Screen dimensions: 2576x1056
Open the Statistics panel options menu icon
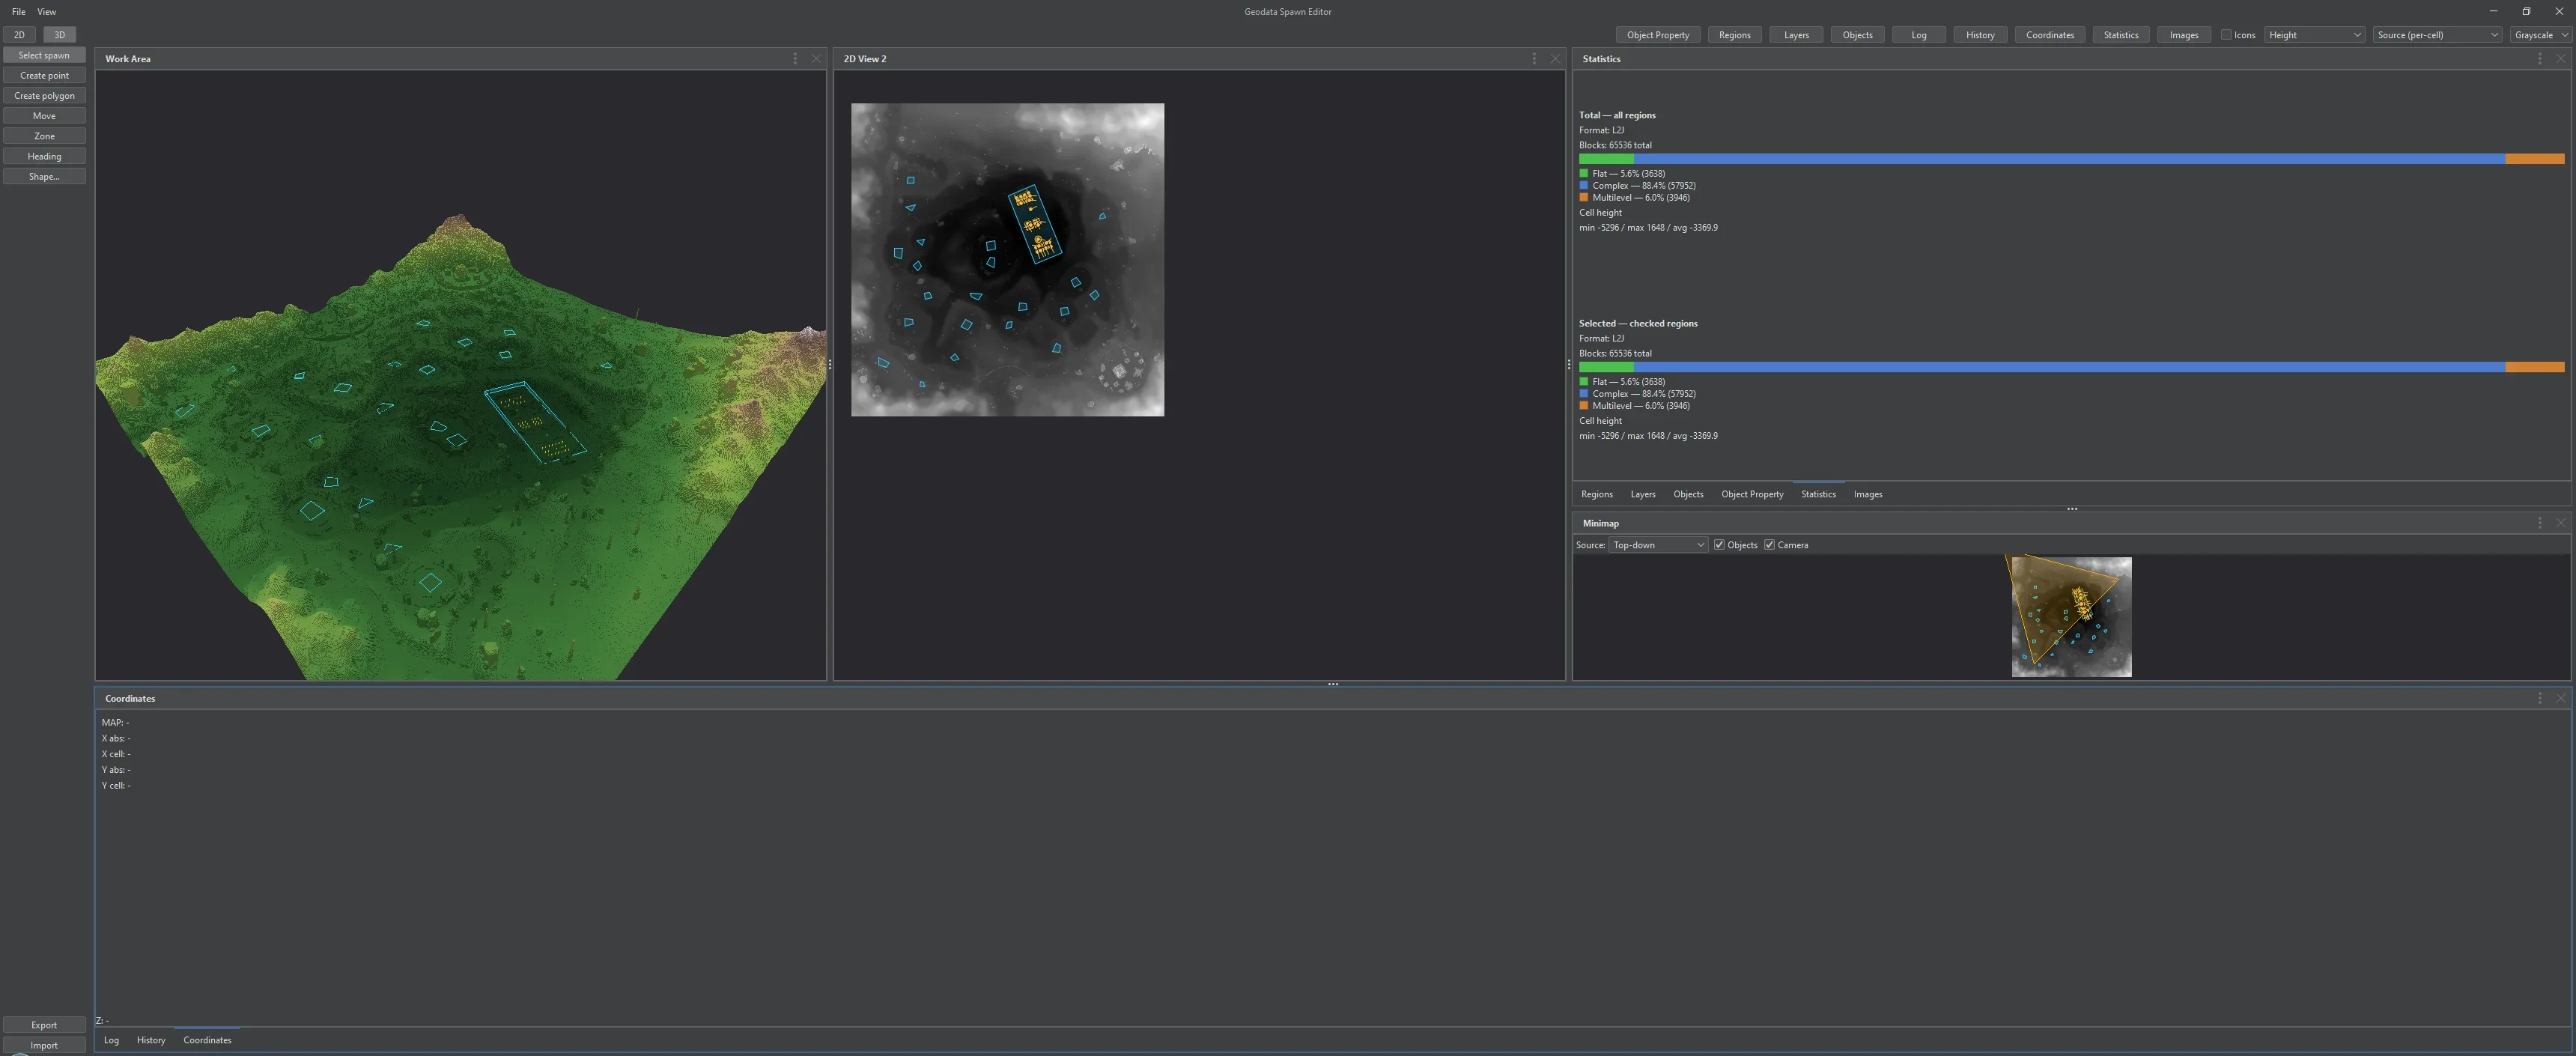pyautogui.click(x=2539, y=59)
